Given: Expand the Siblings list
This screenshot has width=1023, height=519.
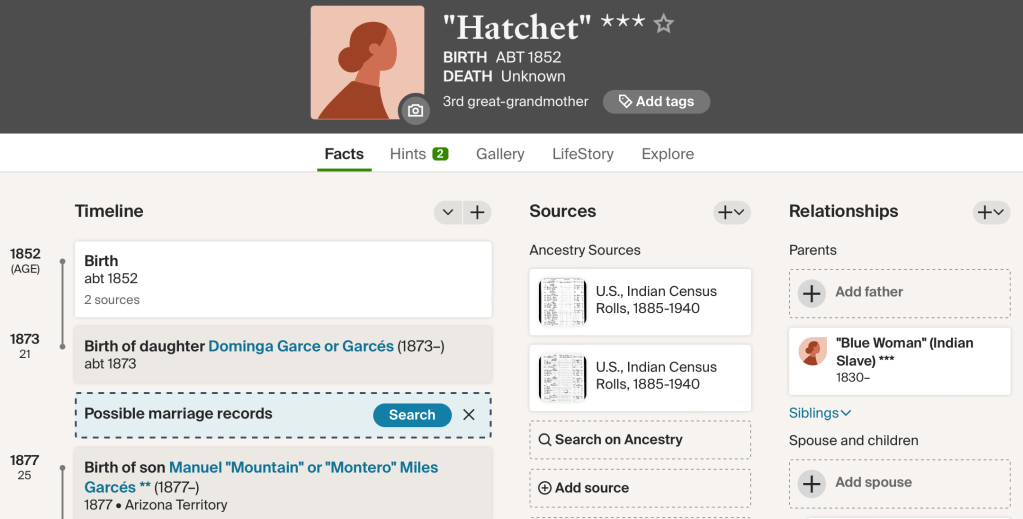Looking at the screenshot, I should pos(820,413).
